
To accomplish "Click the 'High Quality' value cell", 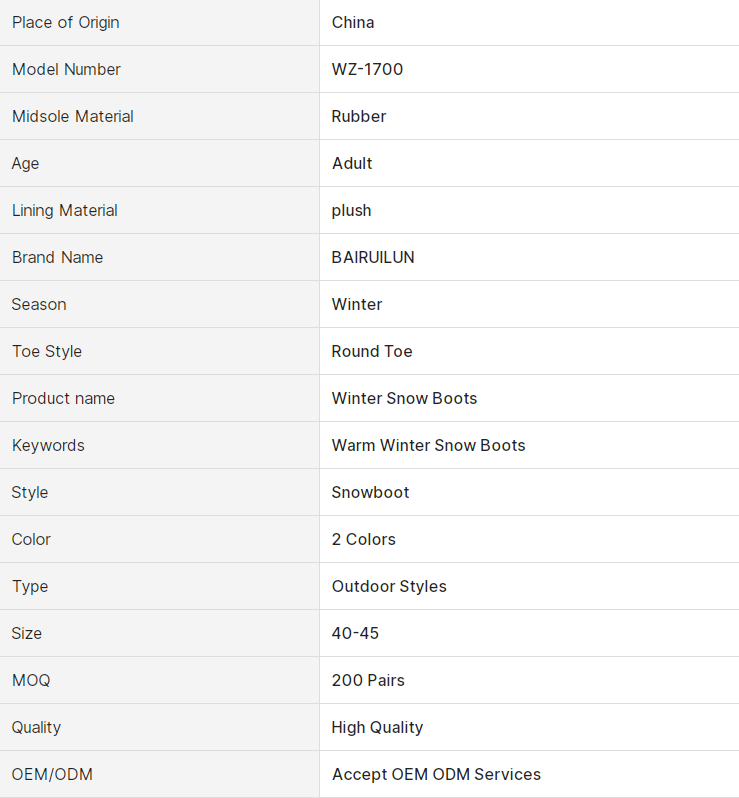I will (377, 727).
